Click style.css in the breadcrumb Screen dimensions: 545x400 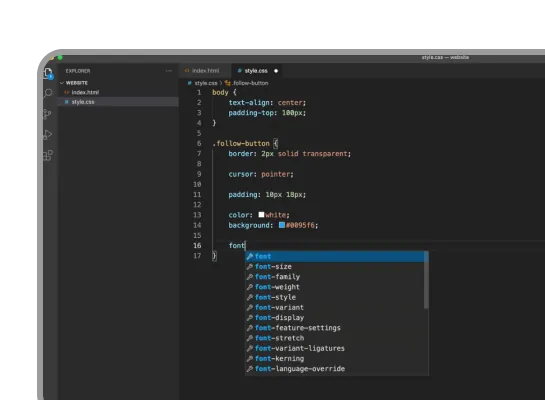(206, 83)
